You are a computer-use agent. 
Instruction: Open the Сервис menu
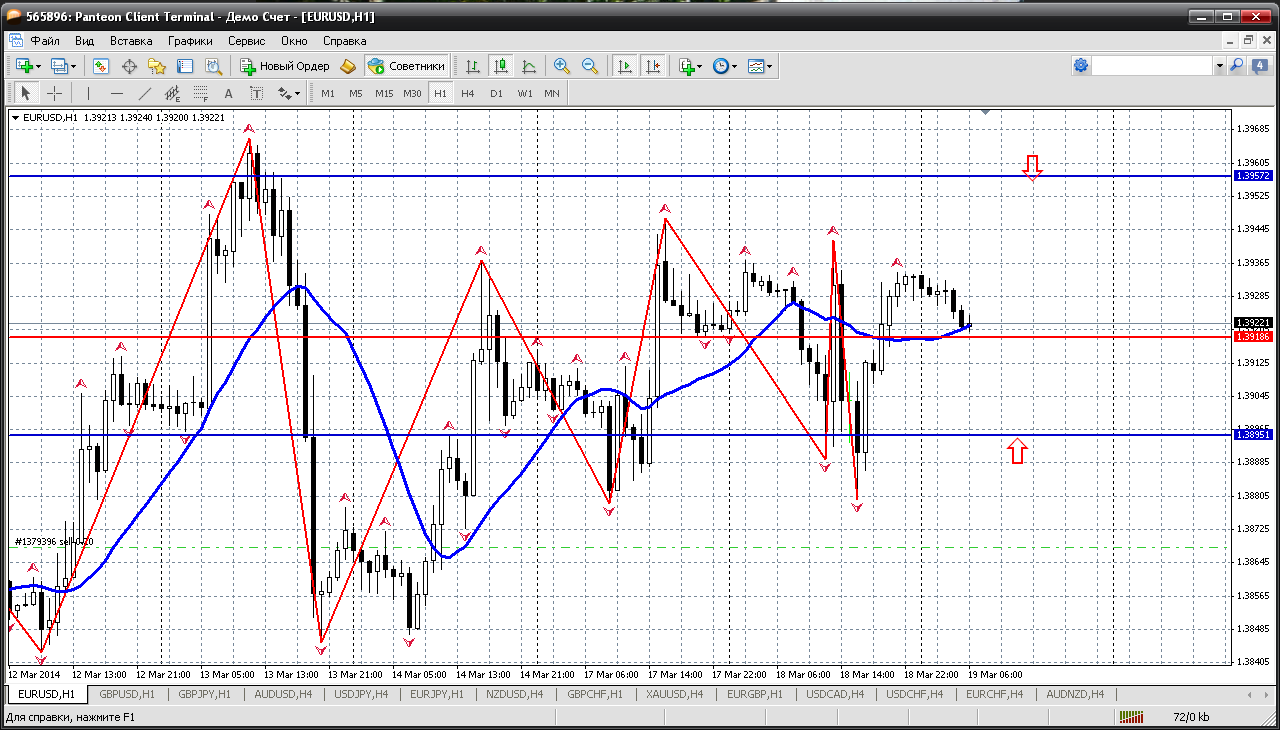[x=246, y=41]
